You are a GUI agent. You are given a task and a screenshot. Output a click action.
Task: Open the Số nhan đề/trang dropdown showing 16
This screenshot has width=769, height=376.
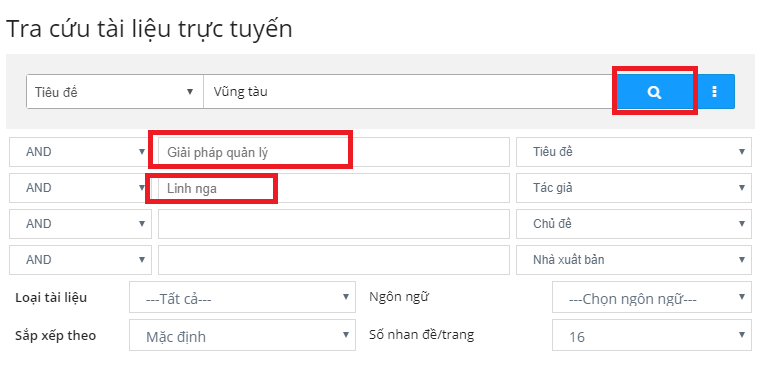click(x=652, y=335)
